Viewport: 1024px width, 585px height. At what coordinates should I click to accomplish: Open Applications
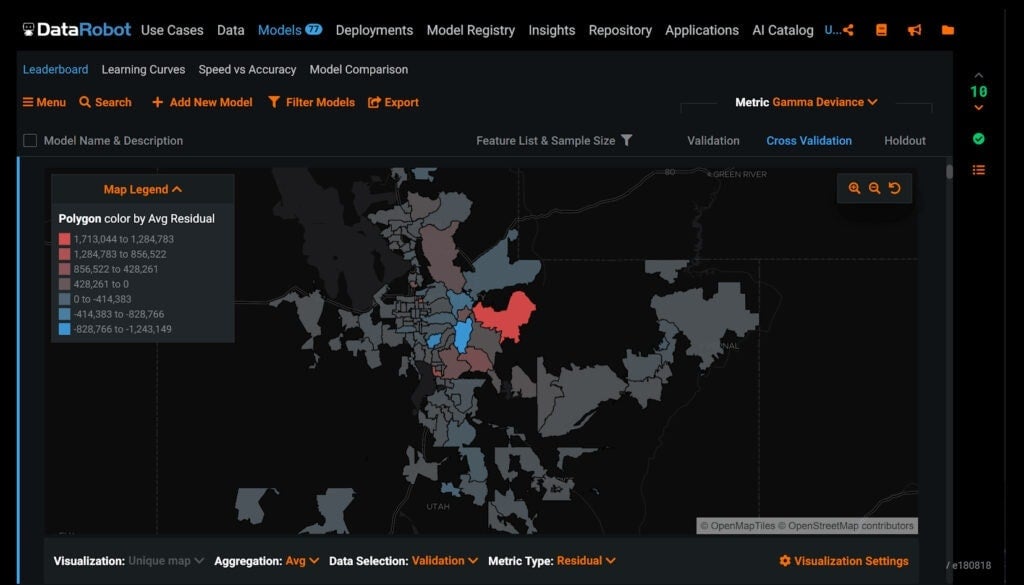tap(702, 30)
